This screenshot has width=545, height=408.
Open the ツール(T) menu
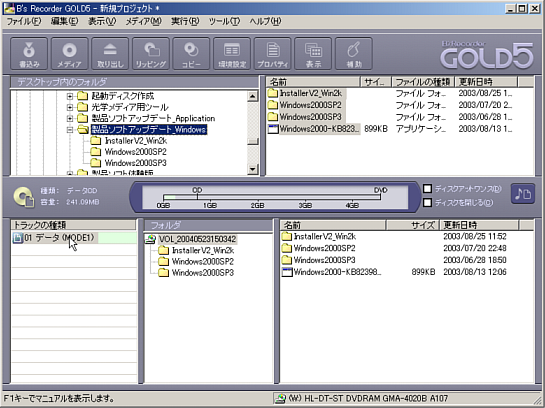coord(224,22)
